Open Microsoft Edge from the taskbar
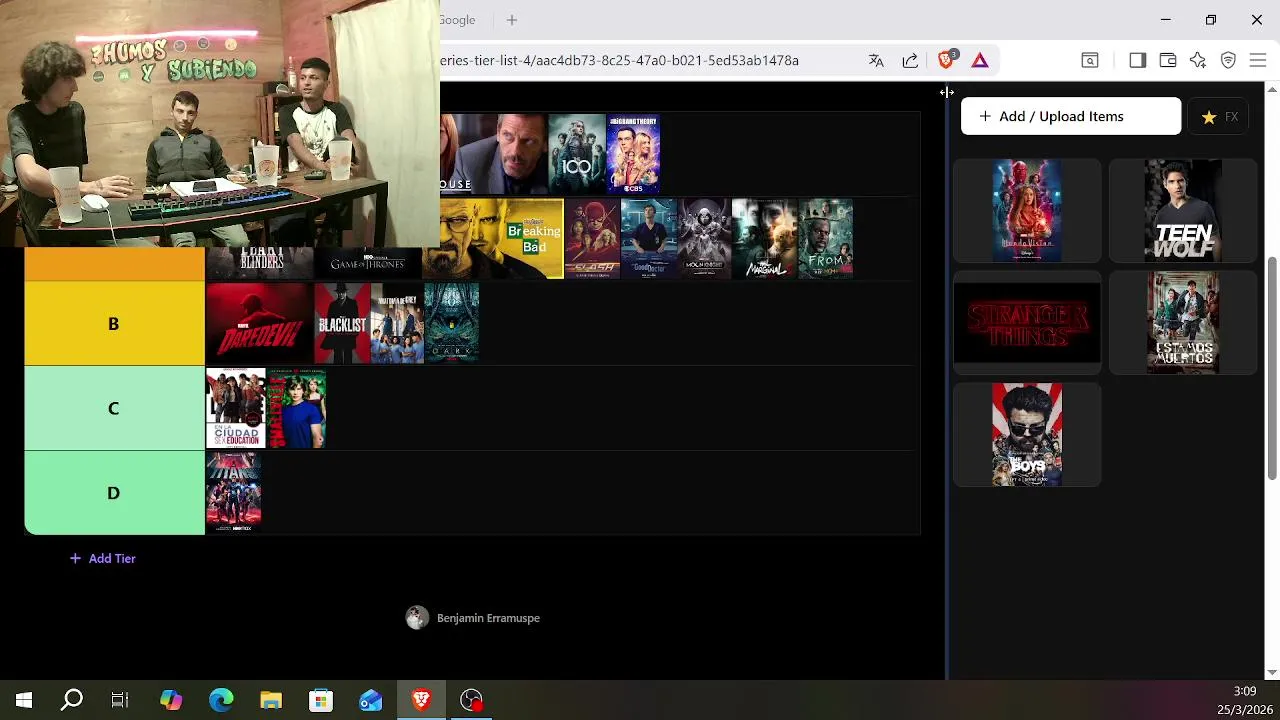The image size is (1280, 720). pyautogui.click(x=221, y=700)
